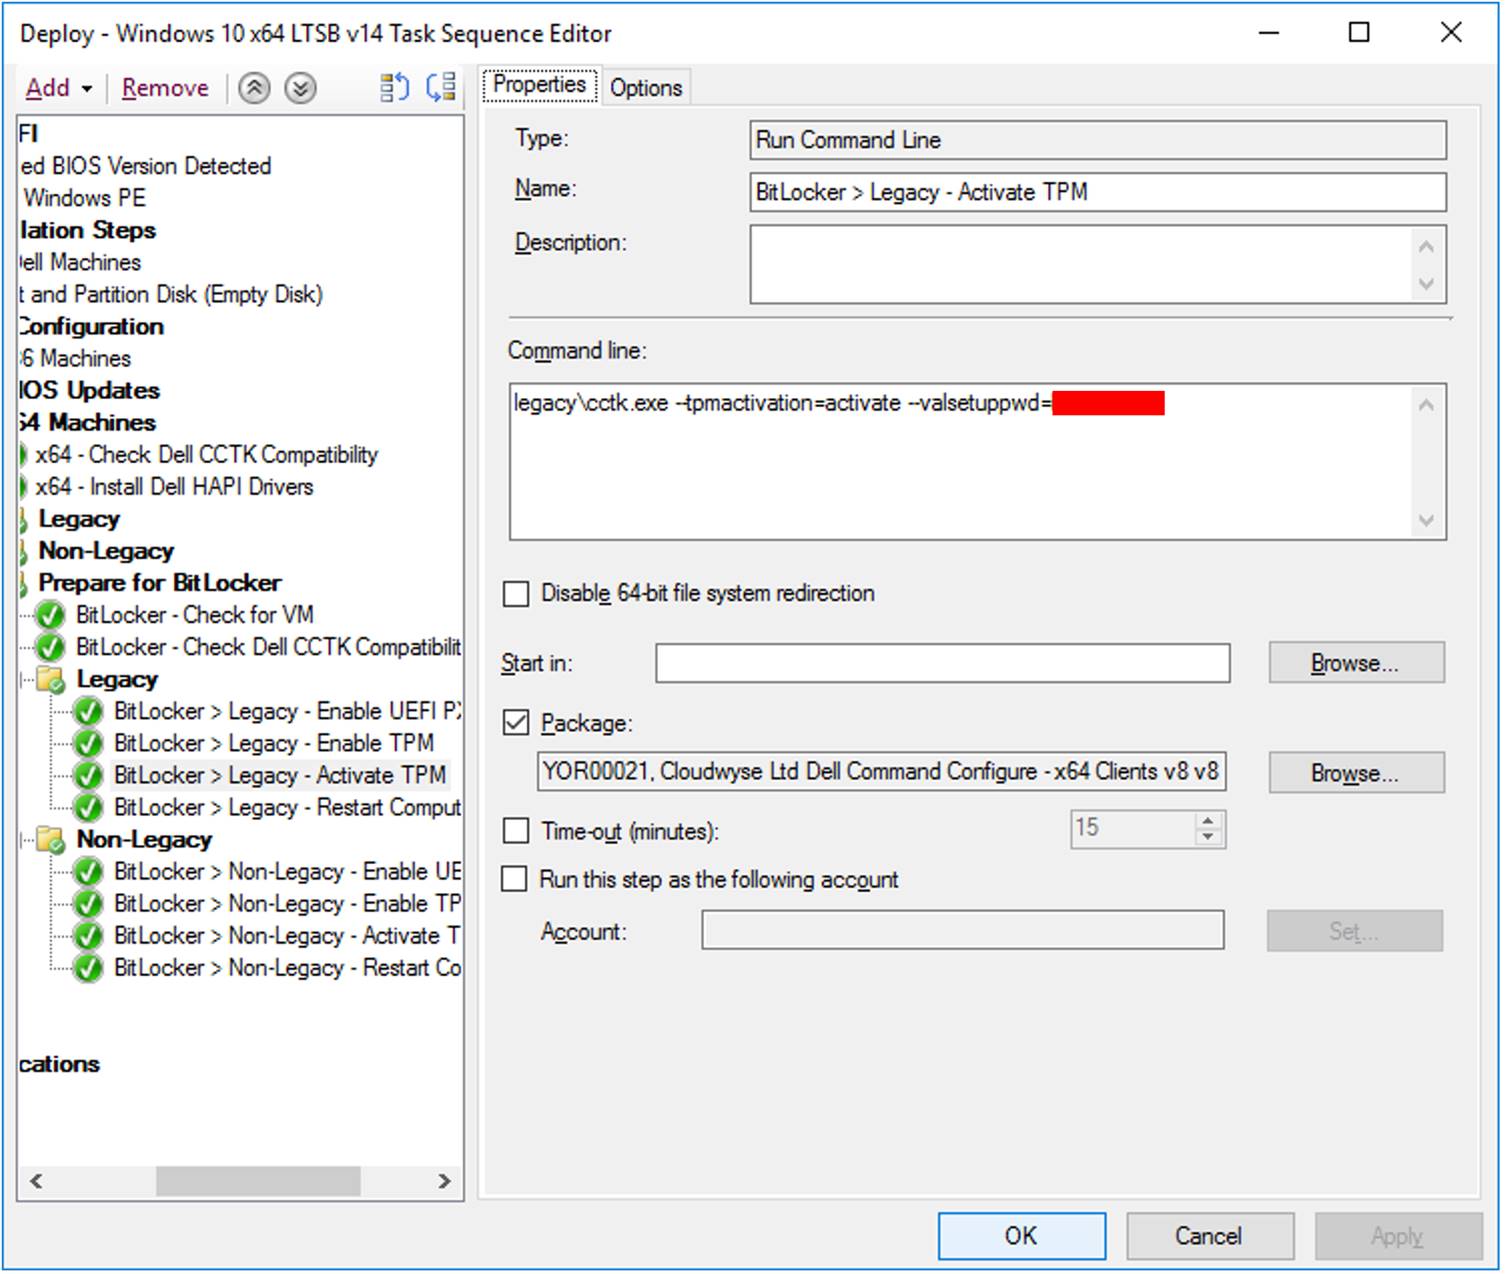Click status icon of Non-Legacy - Enable TPM step
The width and height of the screenshot is (1505, 1274).
click(88, 904)
